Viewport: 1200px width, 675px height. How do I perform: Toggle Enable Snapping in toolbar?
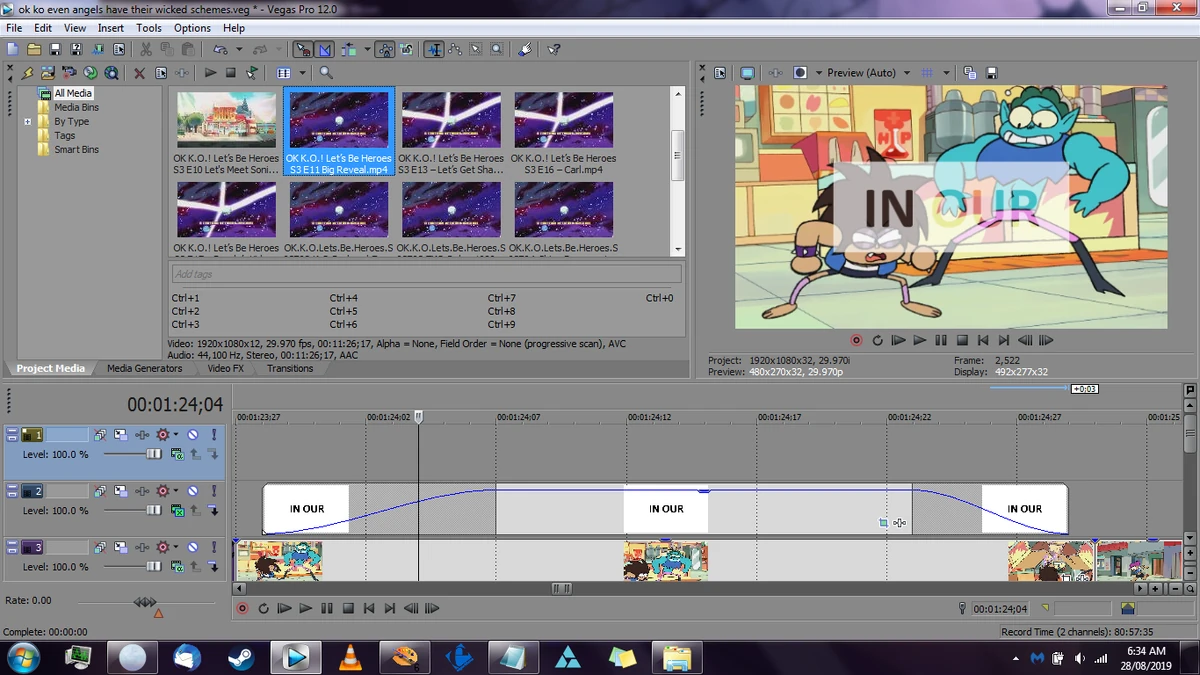point(303,49)
